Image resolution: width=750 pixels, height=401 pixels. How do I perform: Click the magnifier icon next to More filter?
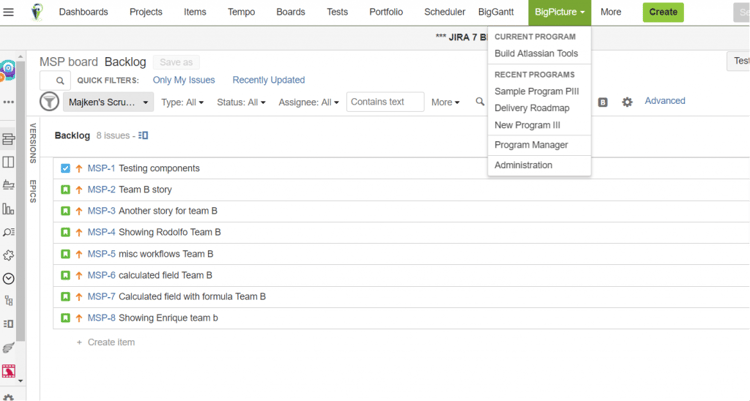(x=480, y=101)
